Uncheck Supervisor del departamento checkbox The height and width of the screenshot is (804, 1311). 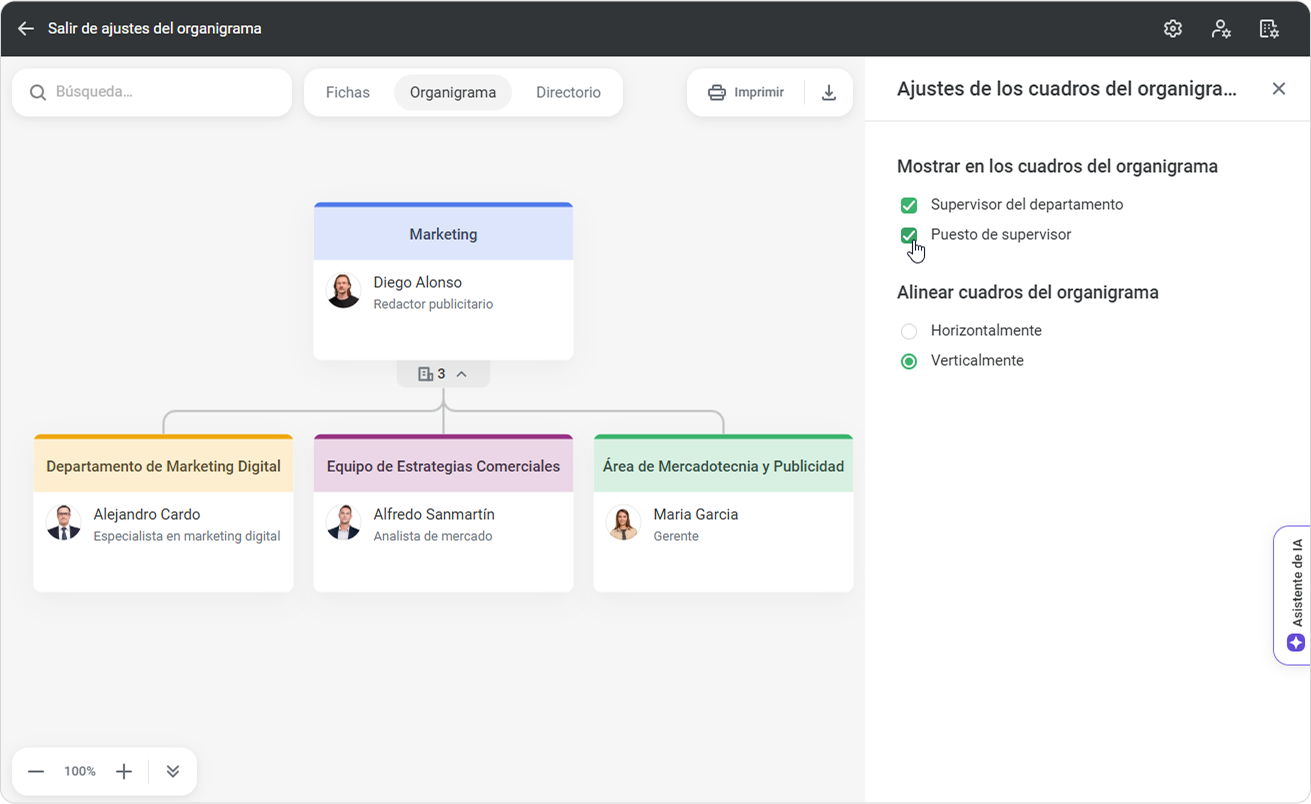tap(909, 205)
